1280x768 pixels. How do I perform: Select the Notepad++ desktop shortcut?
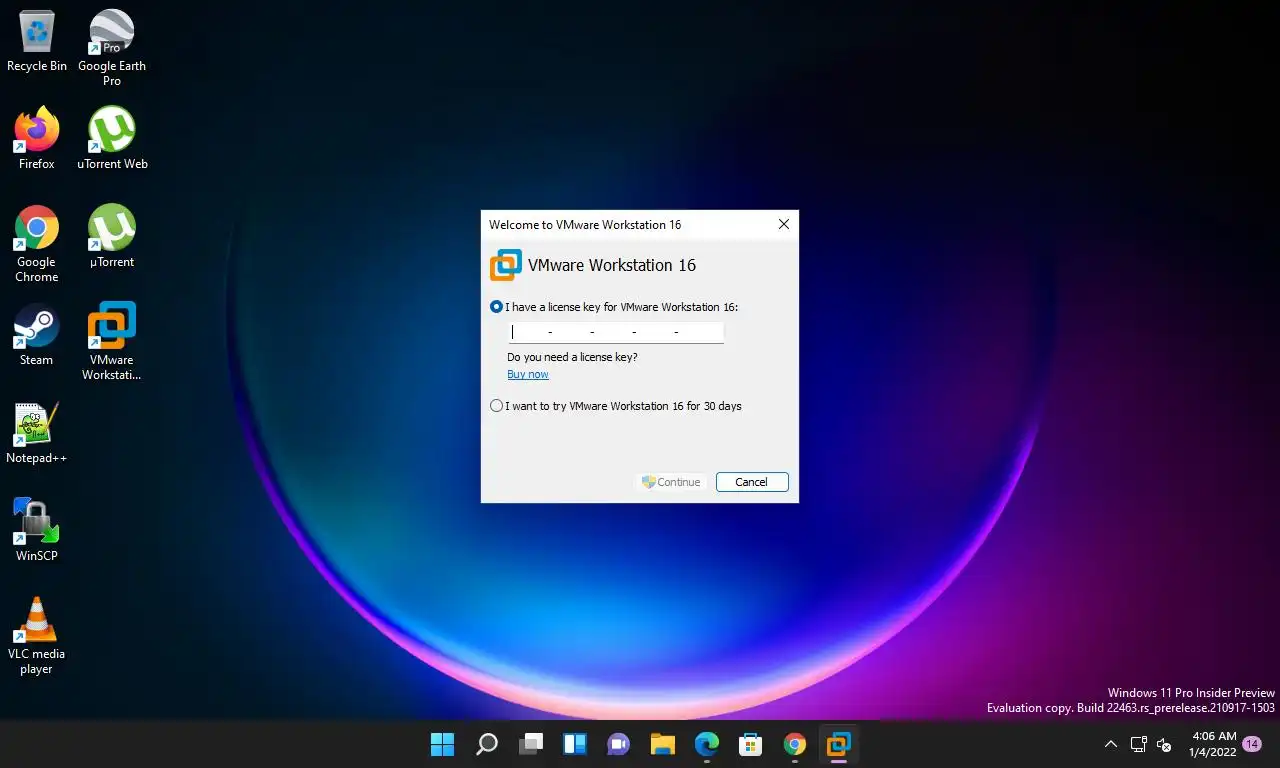click(37, 433)
